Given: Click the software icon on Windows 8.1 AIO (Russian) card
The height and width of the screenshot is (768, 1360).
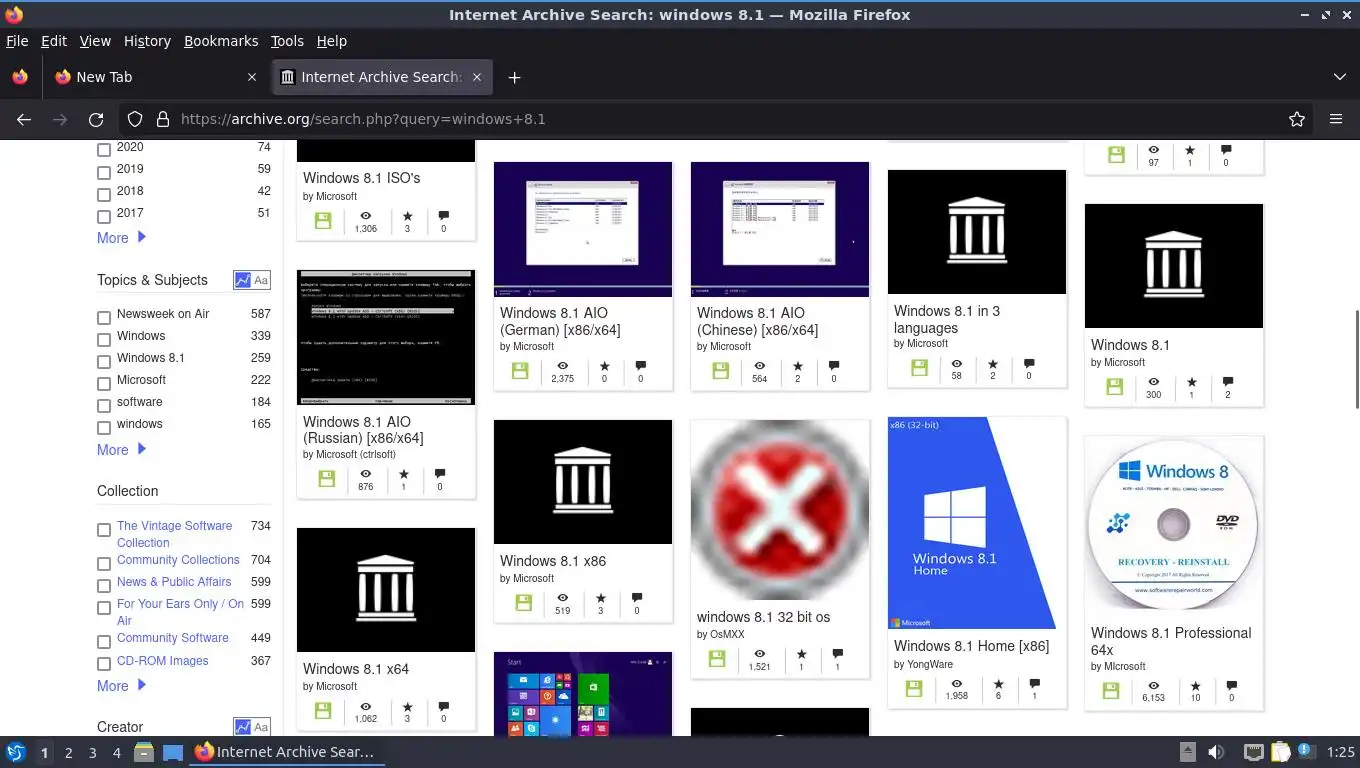Looking at the screenshot, I should [326, 479].
